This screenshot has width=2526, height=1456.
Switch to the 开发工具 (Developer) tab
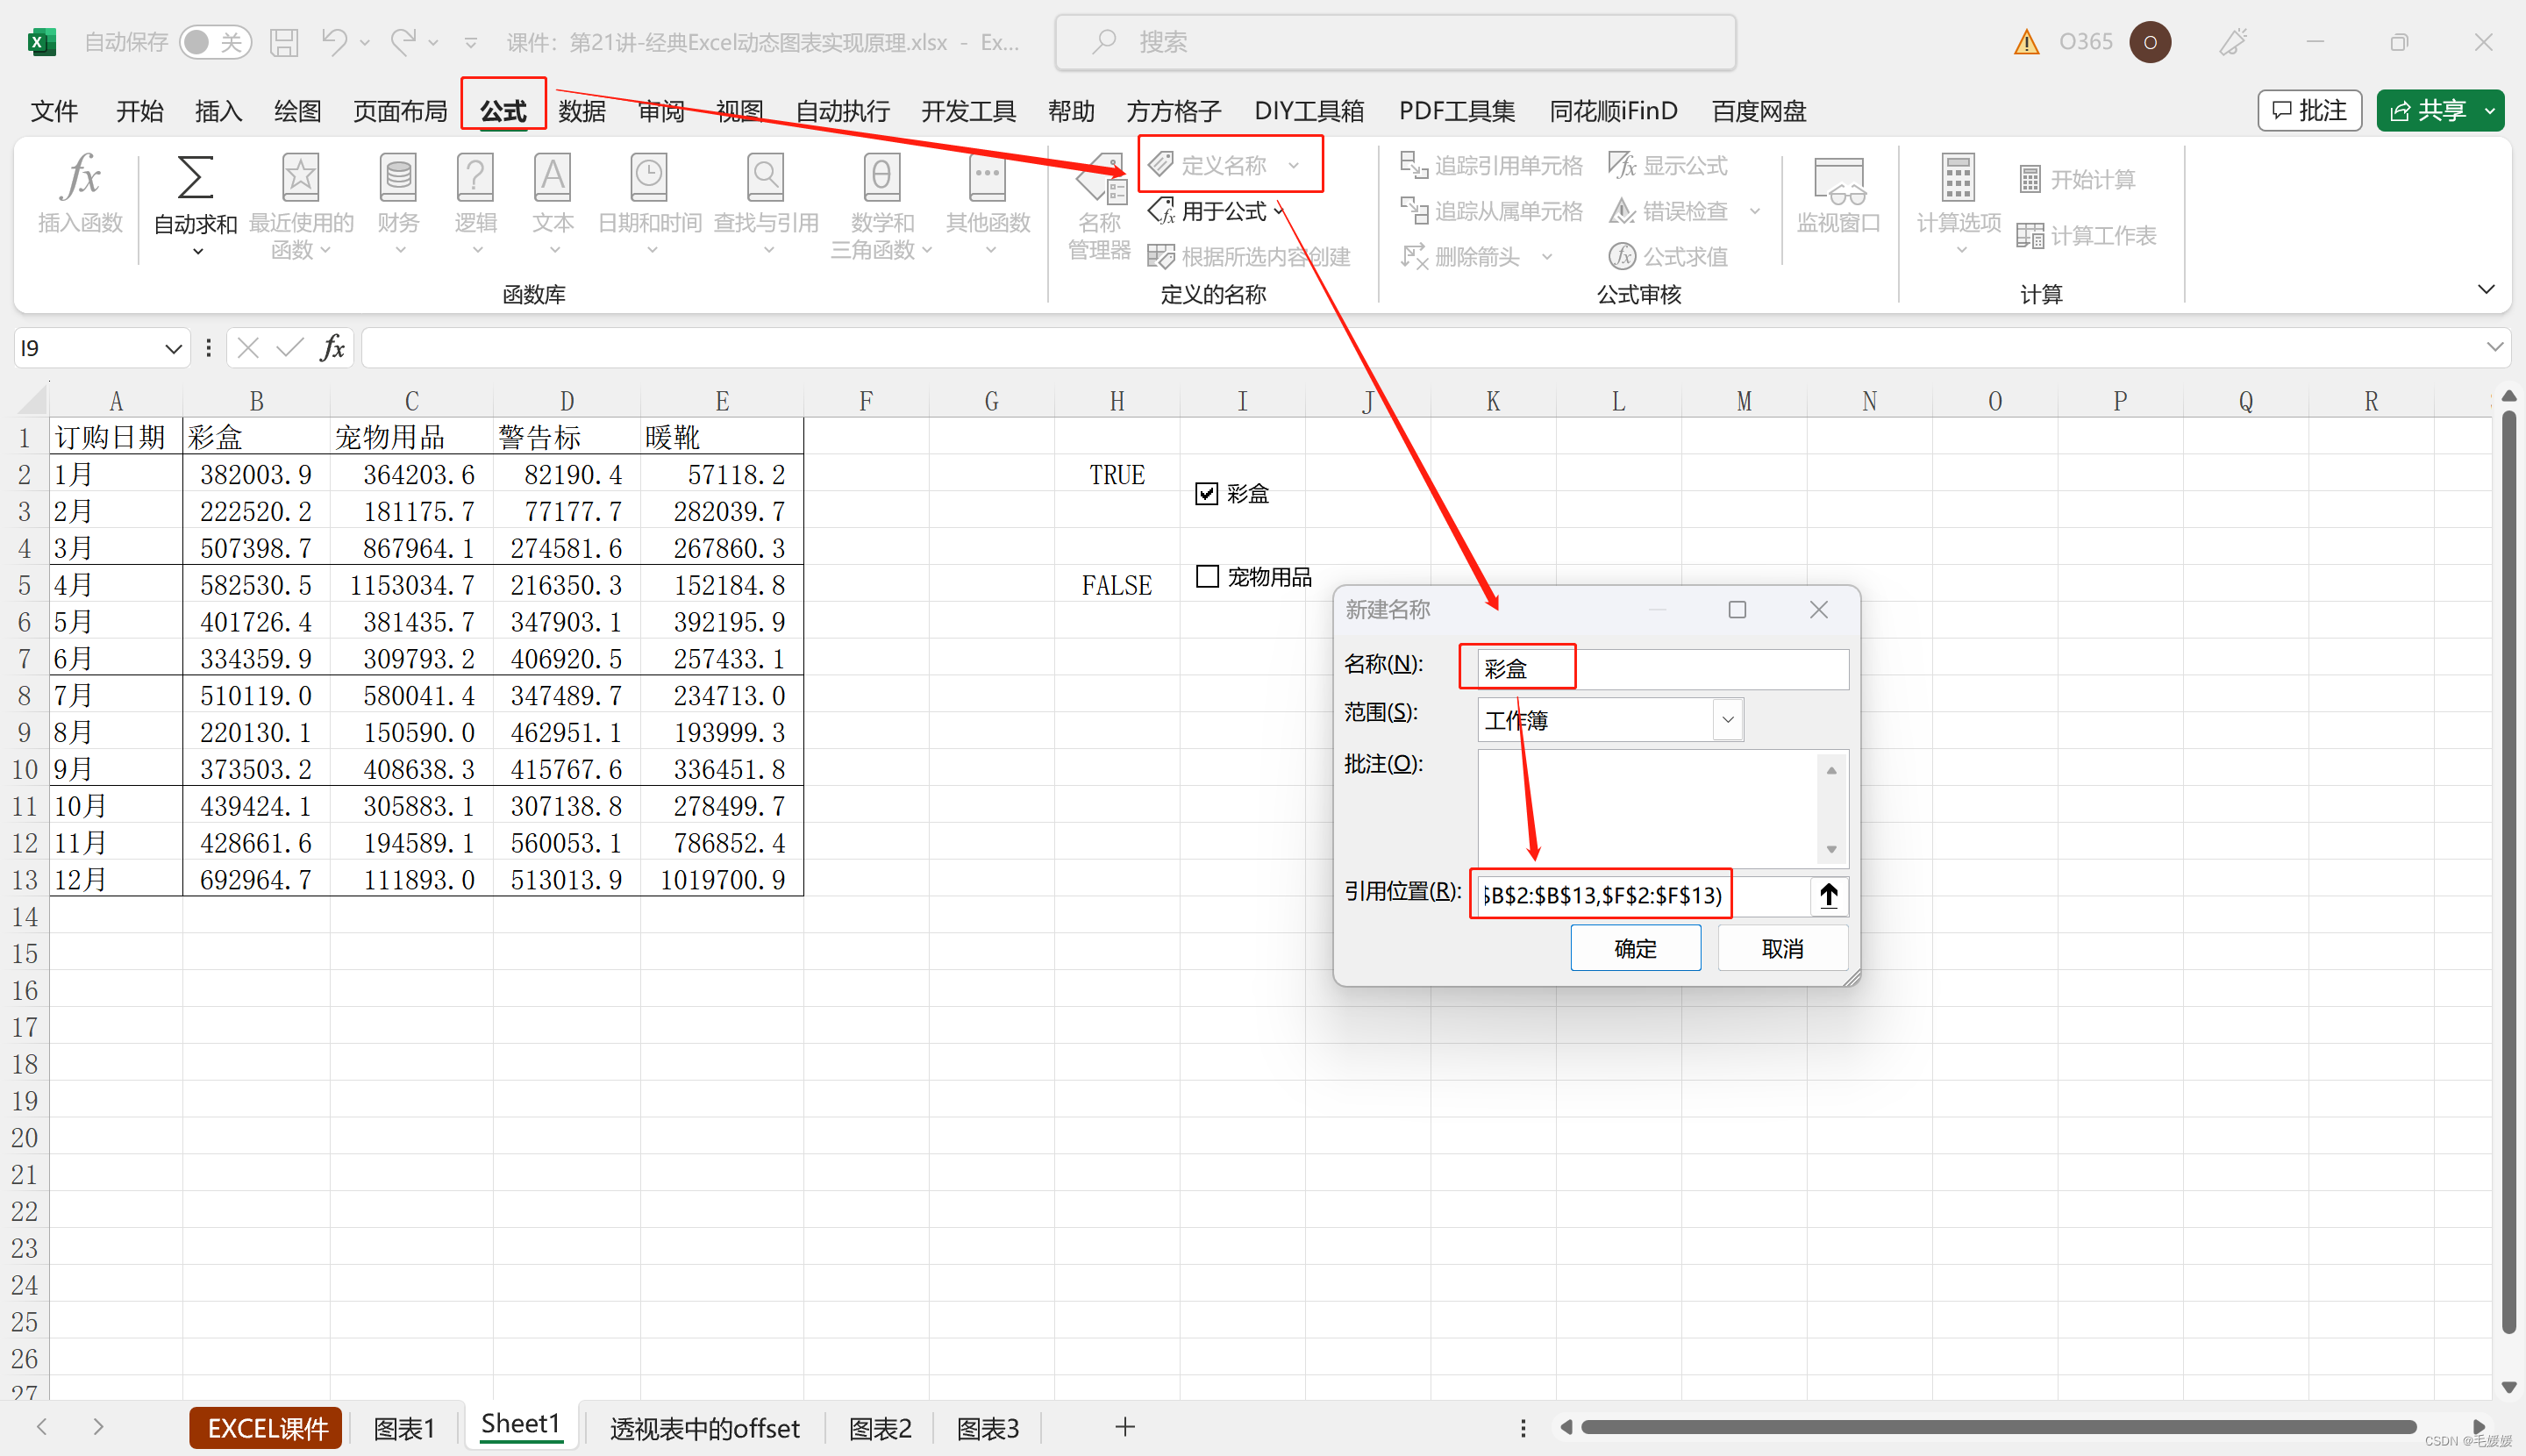[968, 111]
